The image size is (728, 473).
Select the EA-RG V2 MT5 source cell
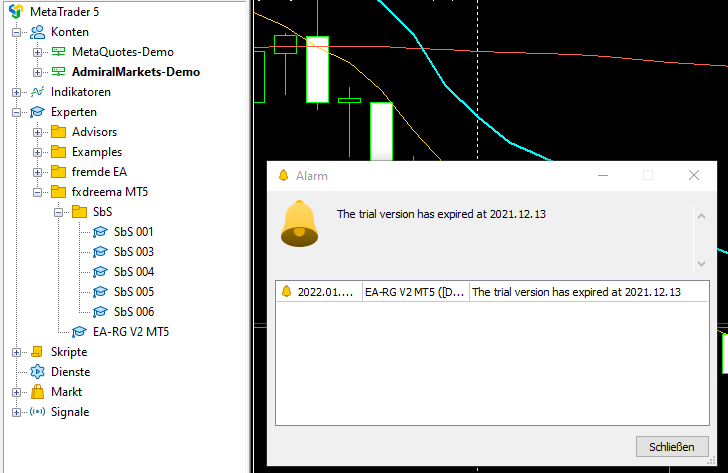click(416, 292)
